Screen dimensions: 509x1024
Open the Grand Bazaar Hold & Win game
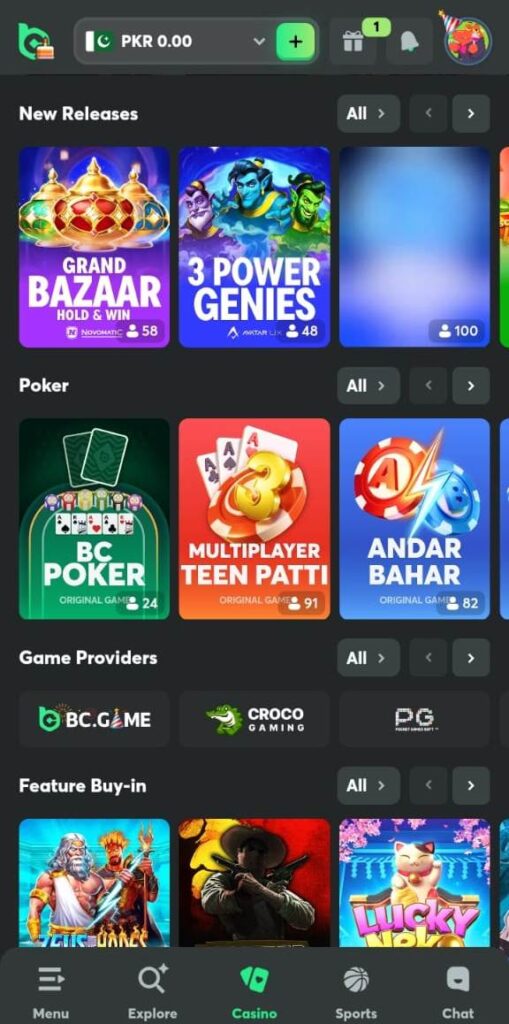pos(94,247)
